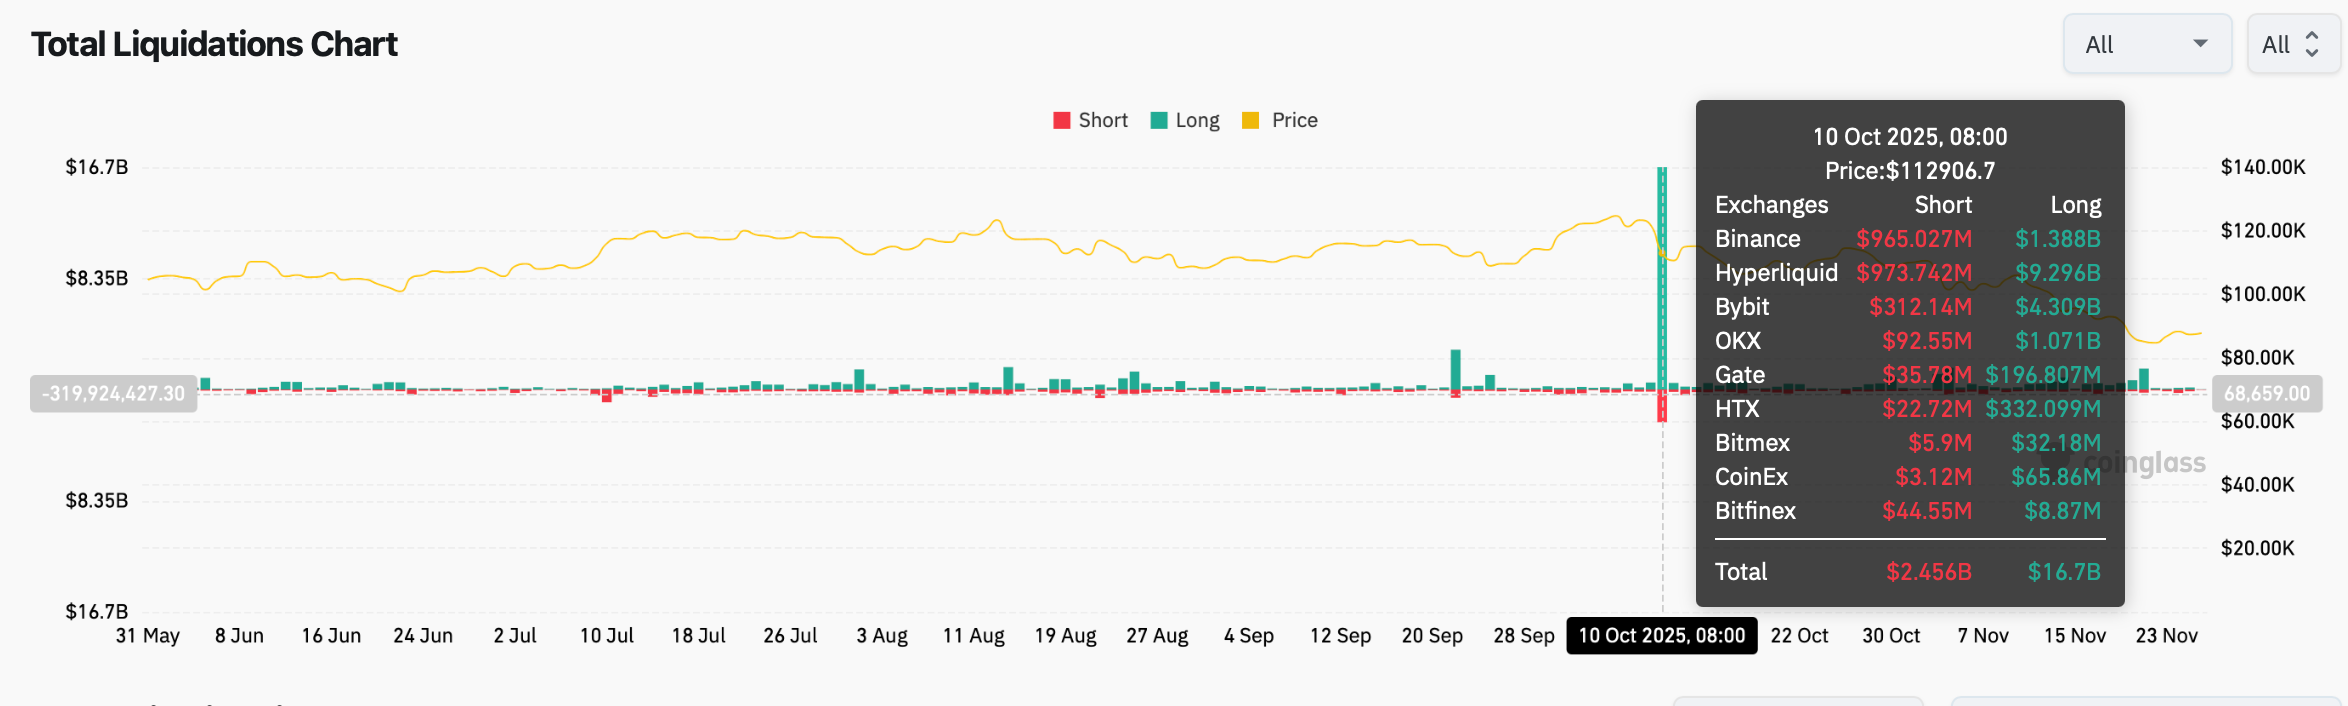Click the Total row in the tooltip
The width and height of the screenshot is (2348, 706).
point(1908,571)
